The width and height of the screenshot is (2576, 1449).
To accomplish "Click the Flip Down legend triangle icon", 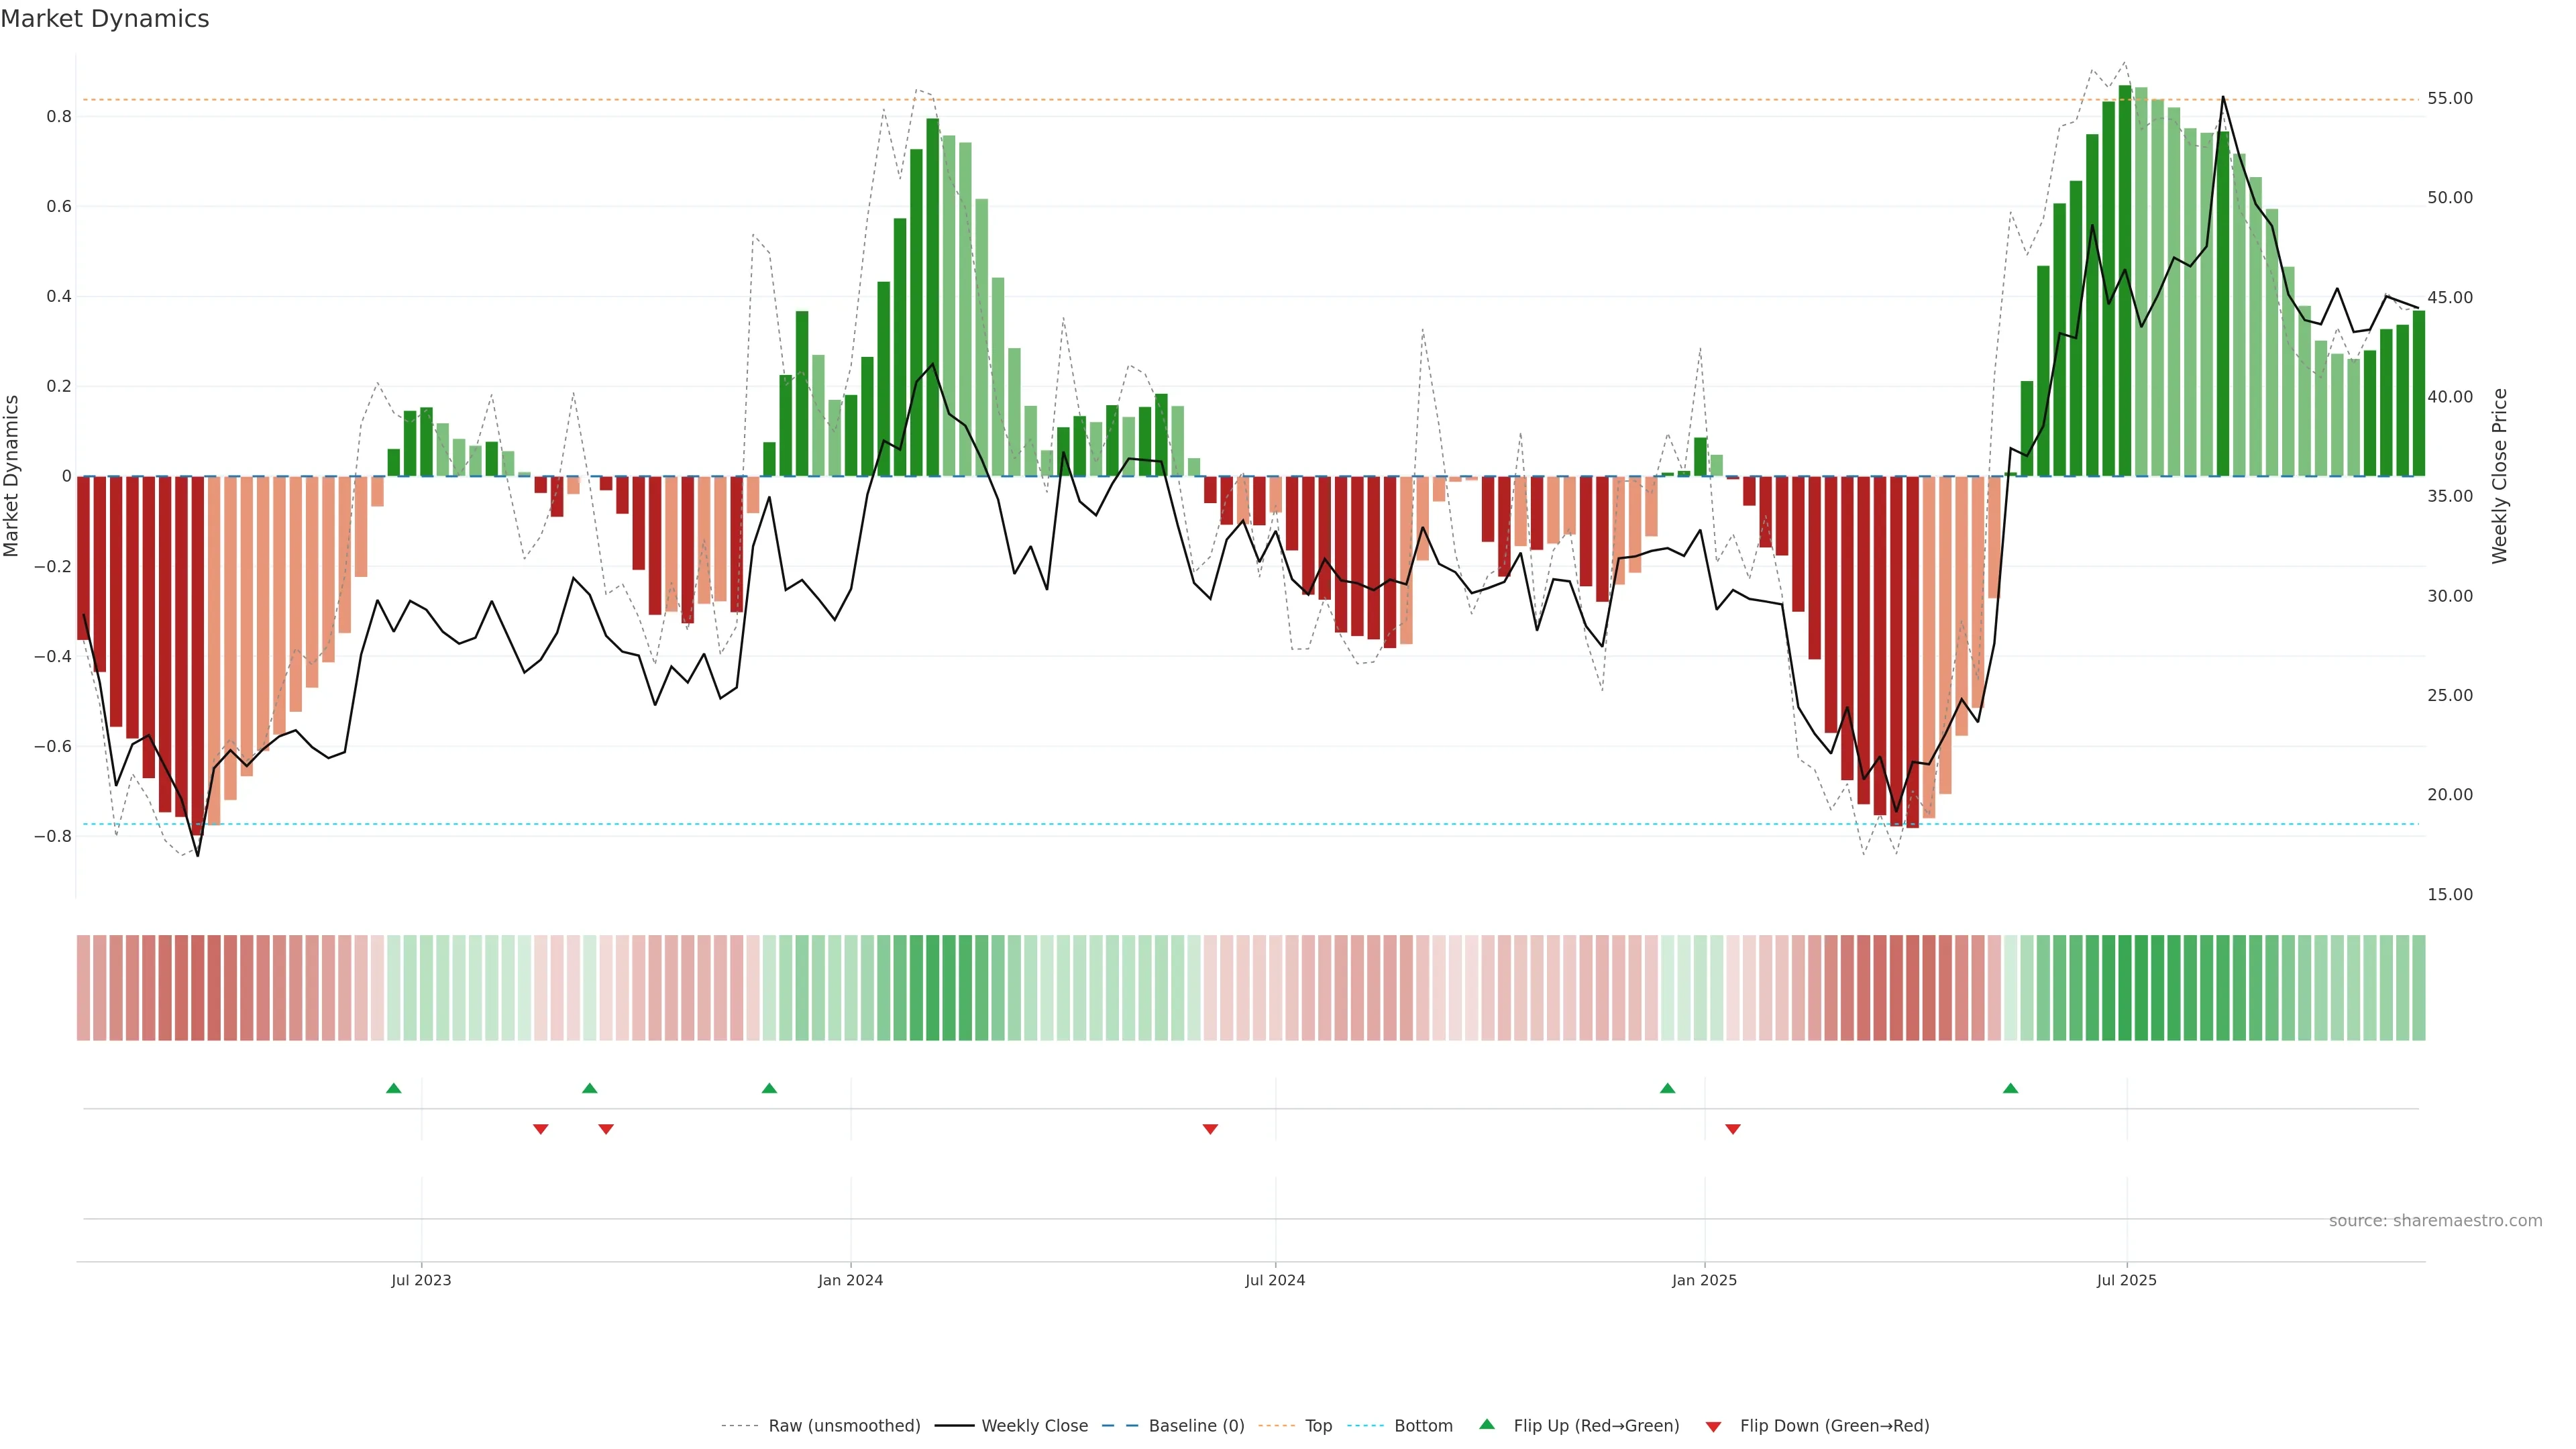I will pyautogui.click(x=1713, y=1426).
